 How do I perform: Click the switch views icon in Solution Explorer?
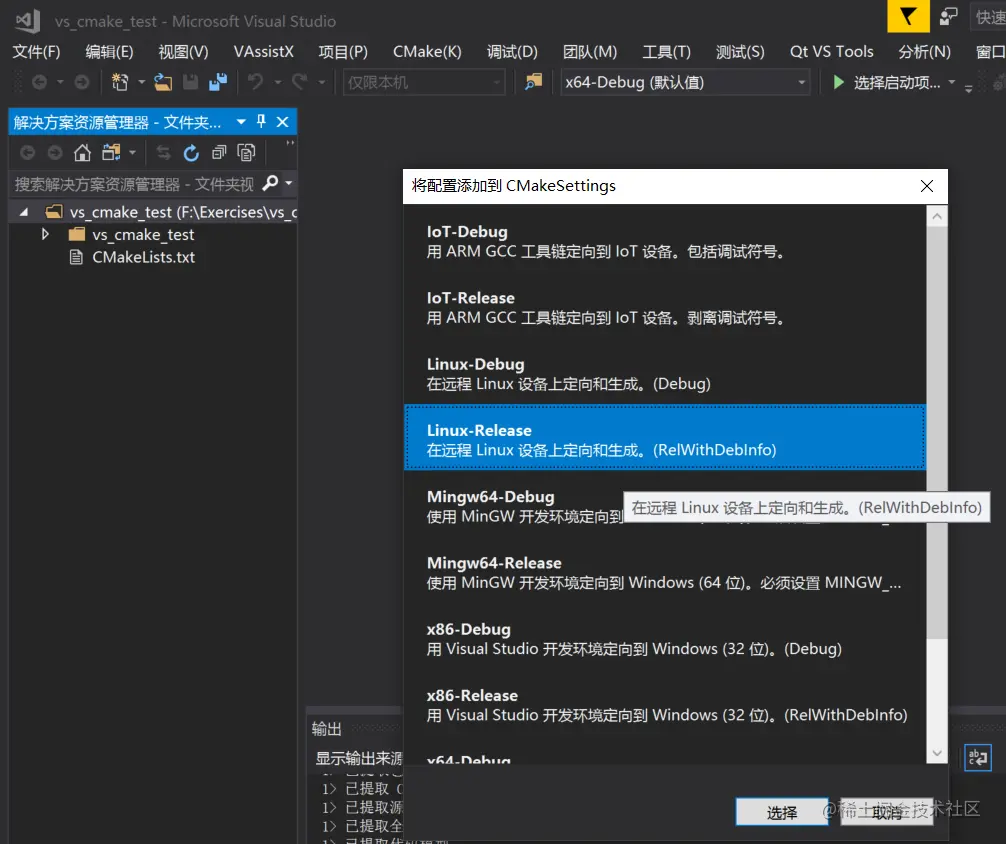point(111,152)
